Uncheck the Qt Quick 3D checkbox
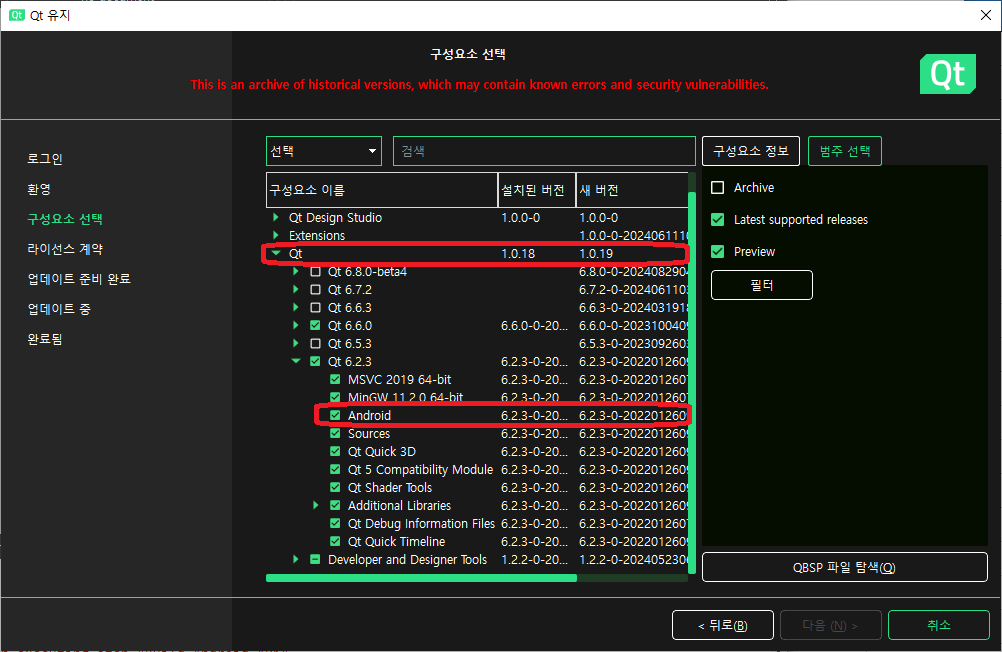 click(335, 451)
